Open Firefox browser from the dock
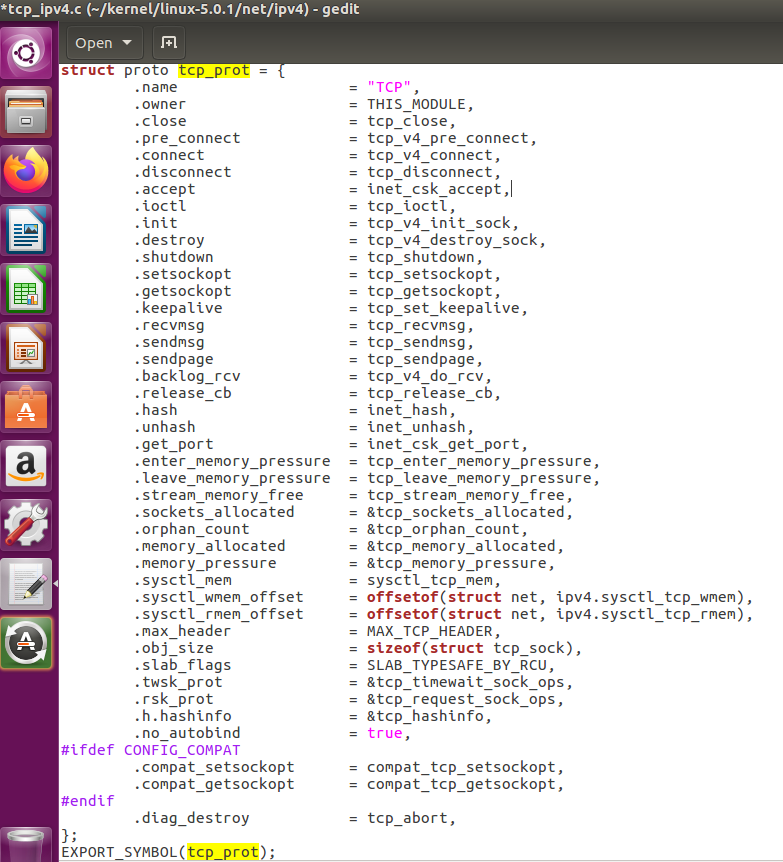The width and height of the screenshot is (783, 862). [x=26, y=171]
